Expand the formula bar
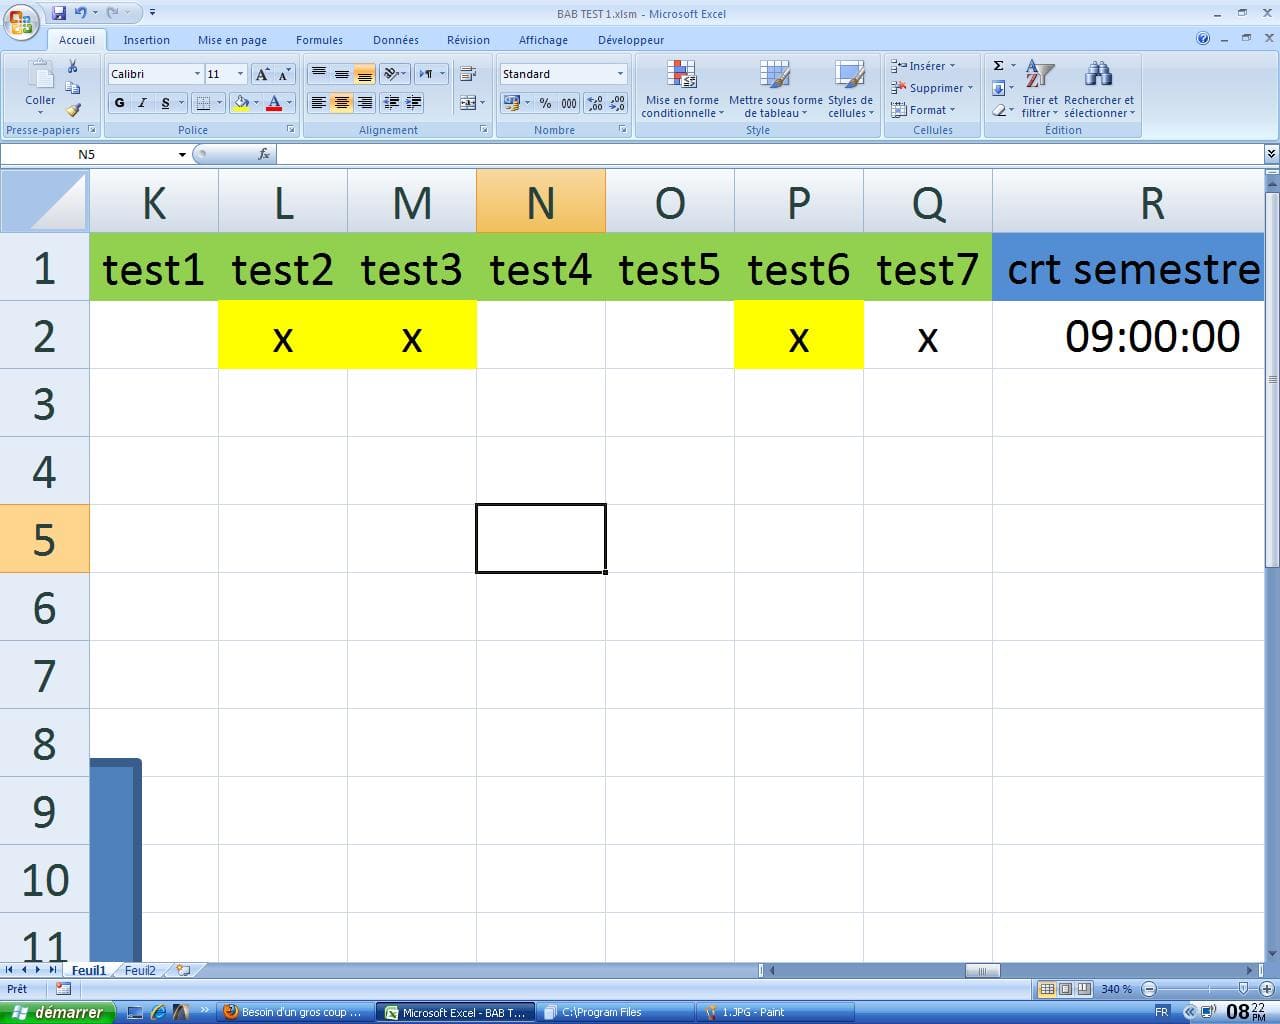 (x=1271, y=154)
